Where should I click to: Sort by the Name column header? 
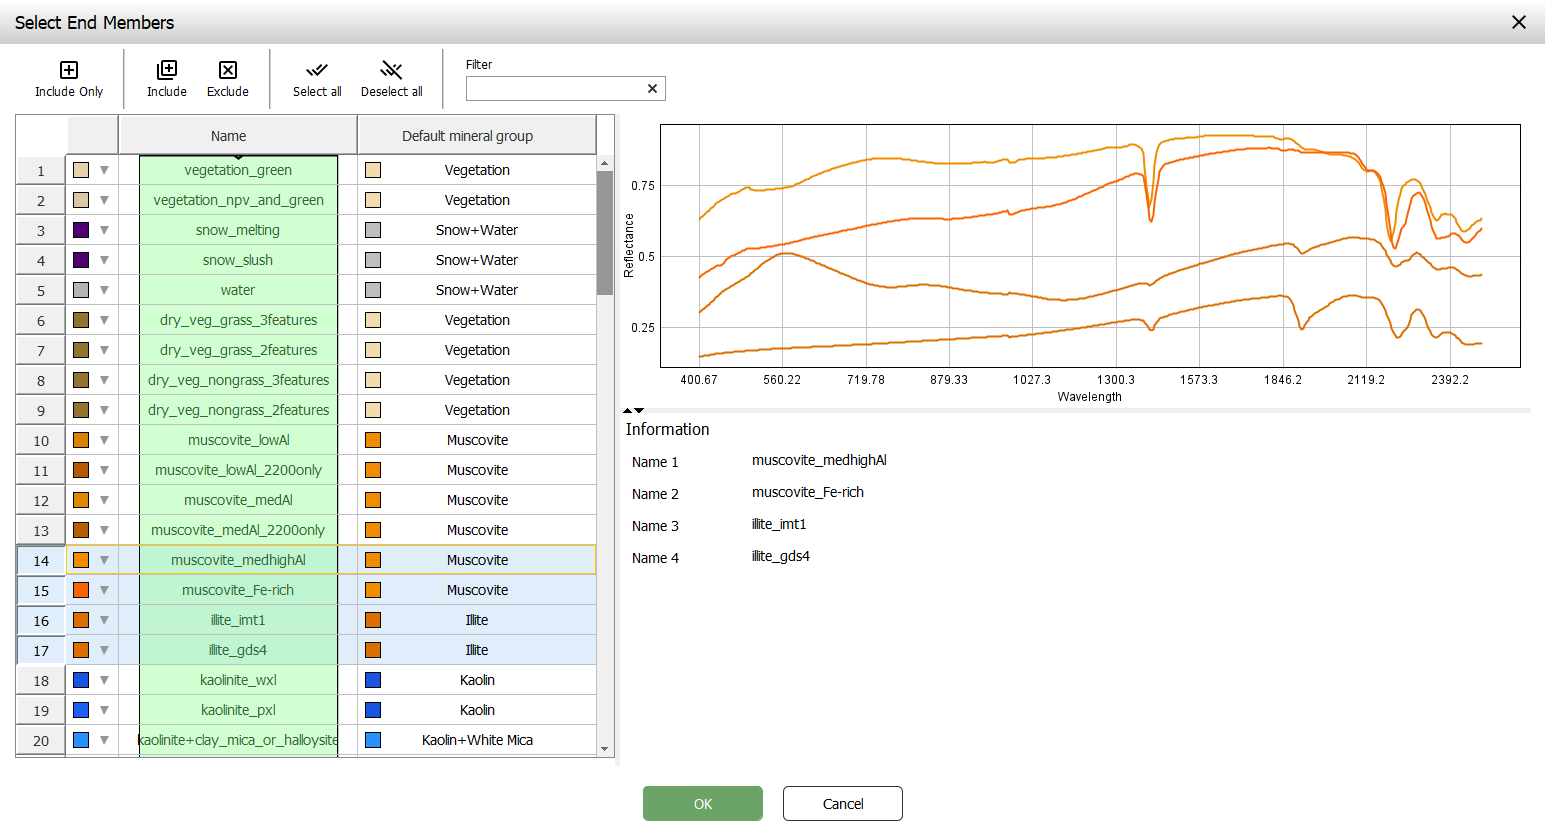[x=228, y=136]
